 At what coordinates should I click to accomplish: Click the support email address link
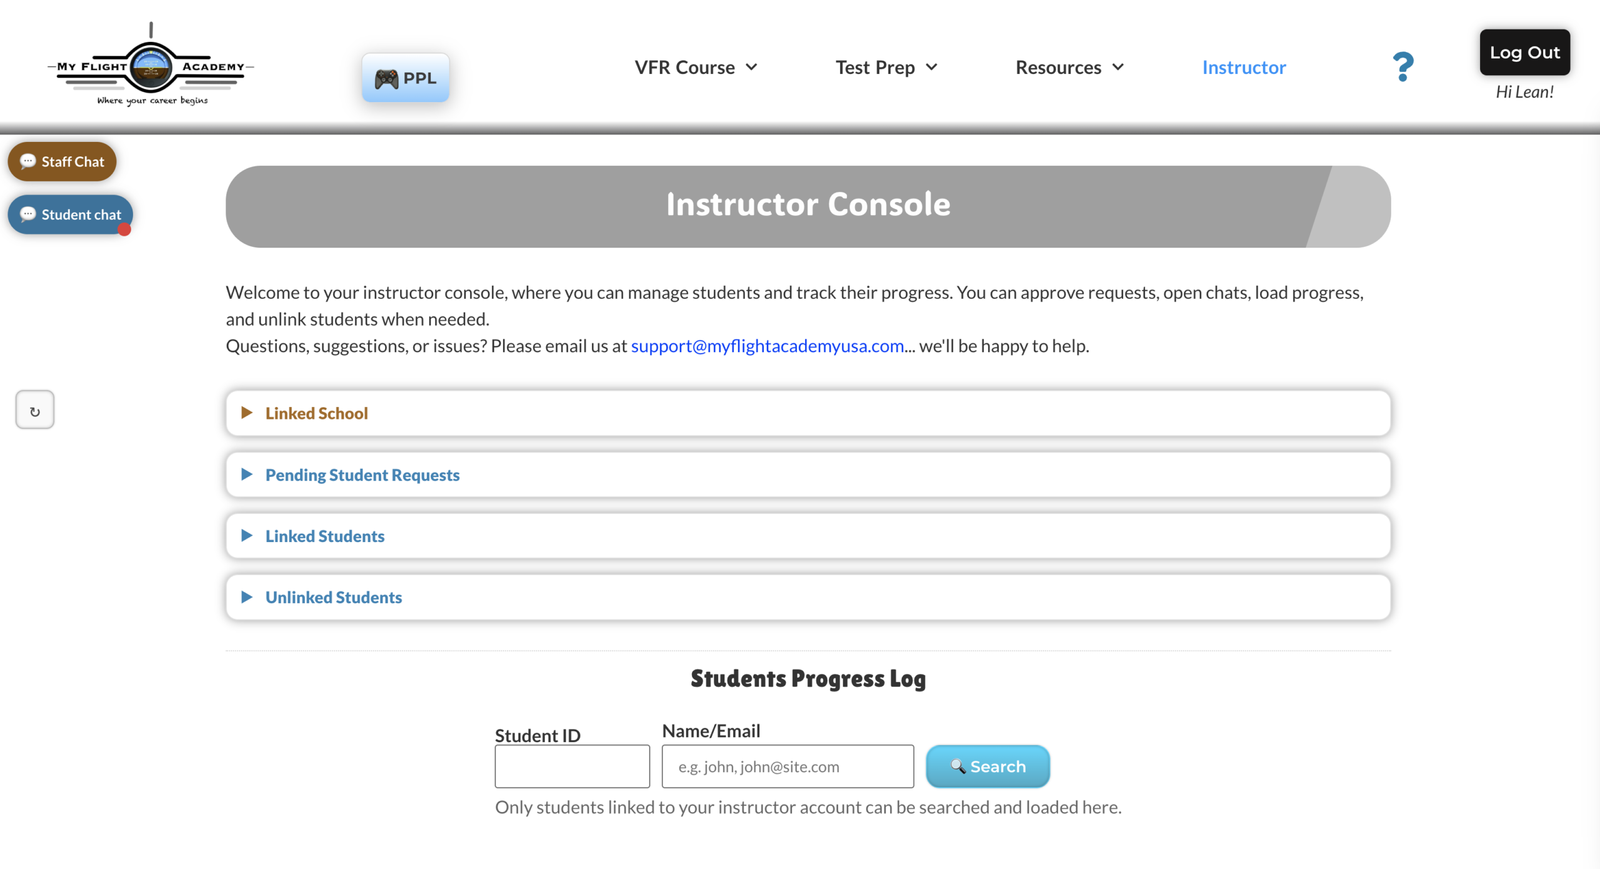(x=767, y=346)
